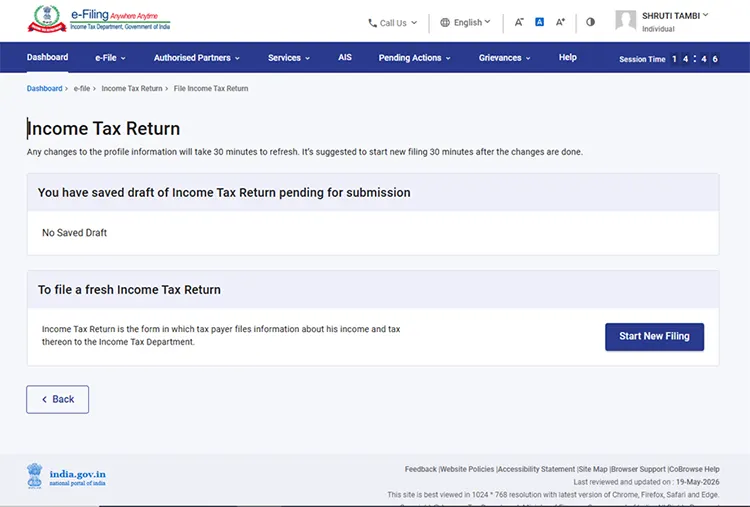The height and width of the screenshot is (507, 750).
Task: Click 'To file a fresh Income Tax Return' heading
Action: pos(129,290)
